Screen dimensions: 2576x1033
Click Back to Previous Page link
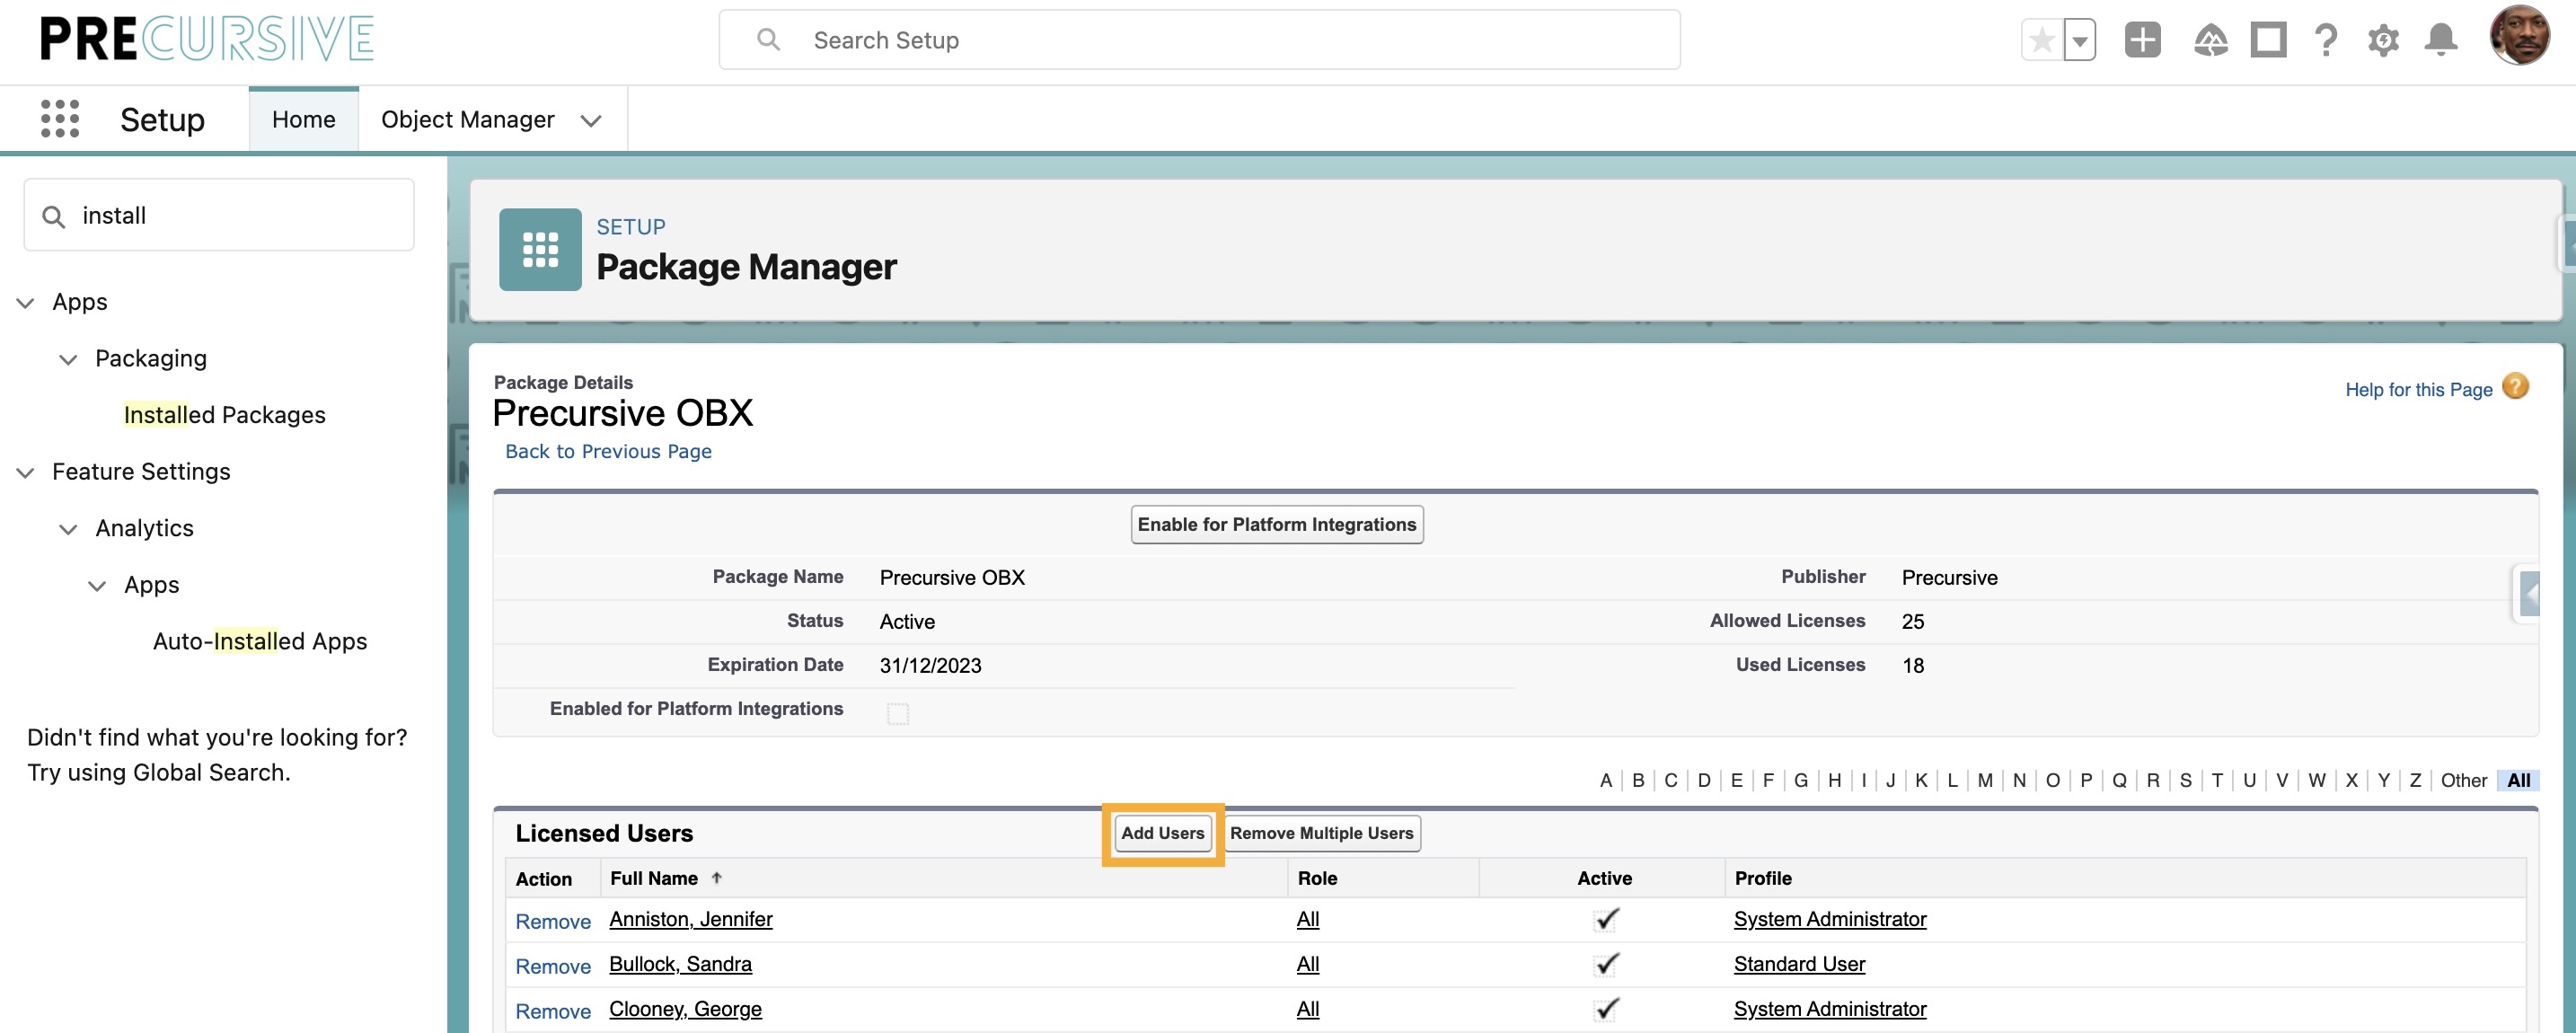tap(608, 451)
